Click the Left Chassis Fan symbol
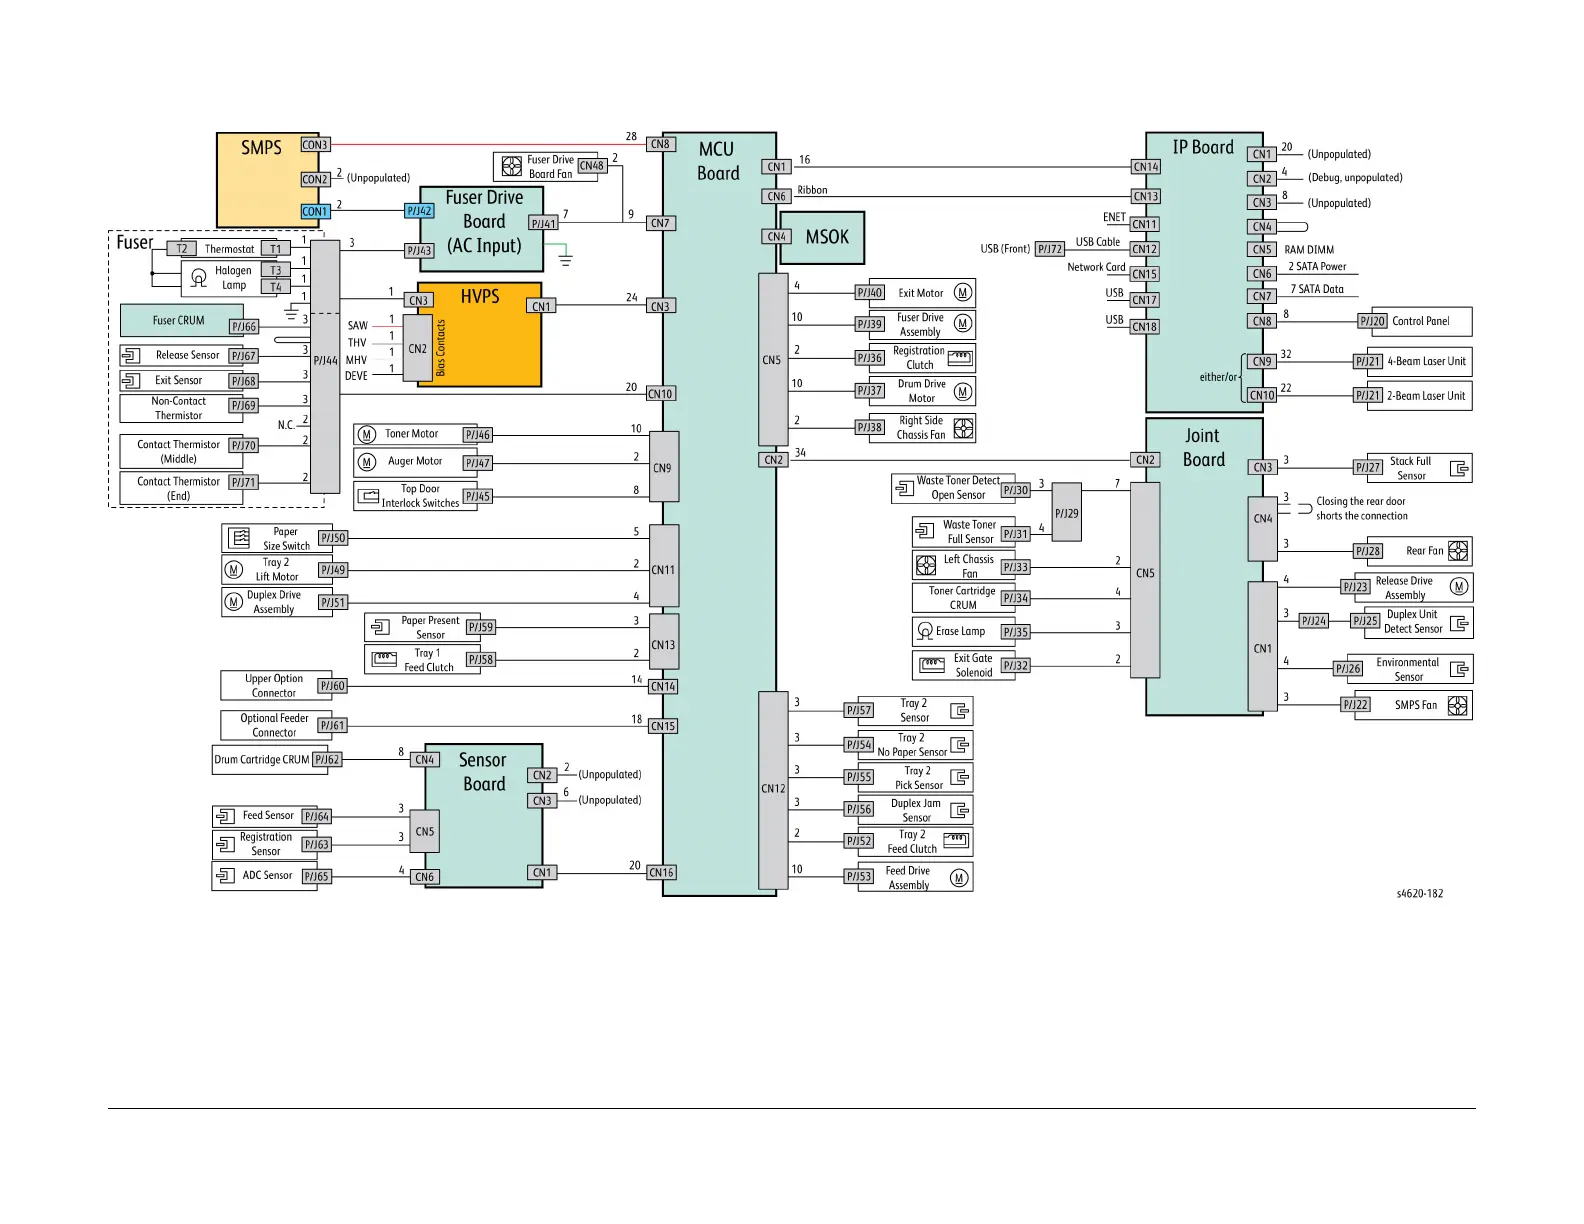 click(x=926, y=566)
